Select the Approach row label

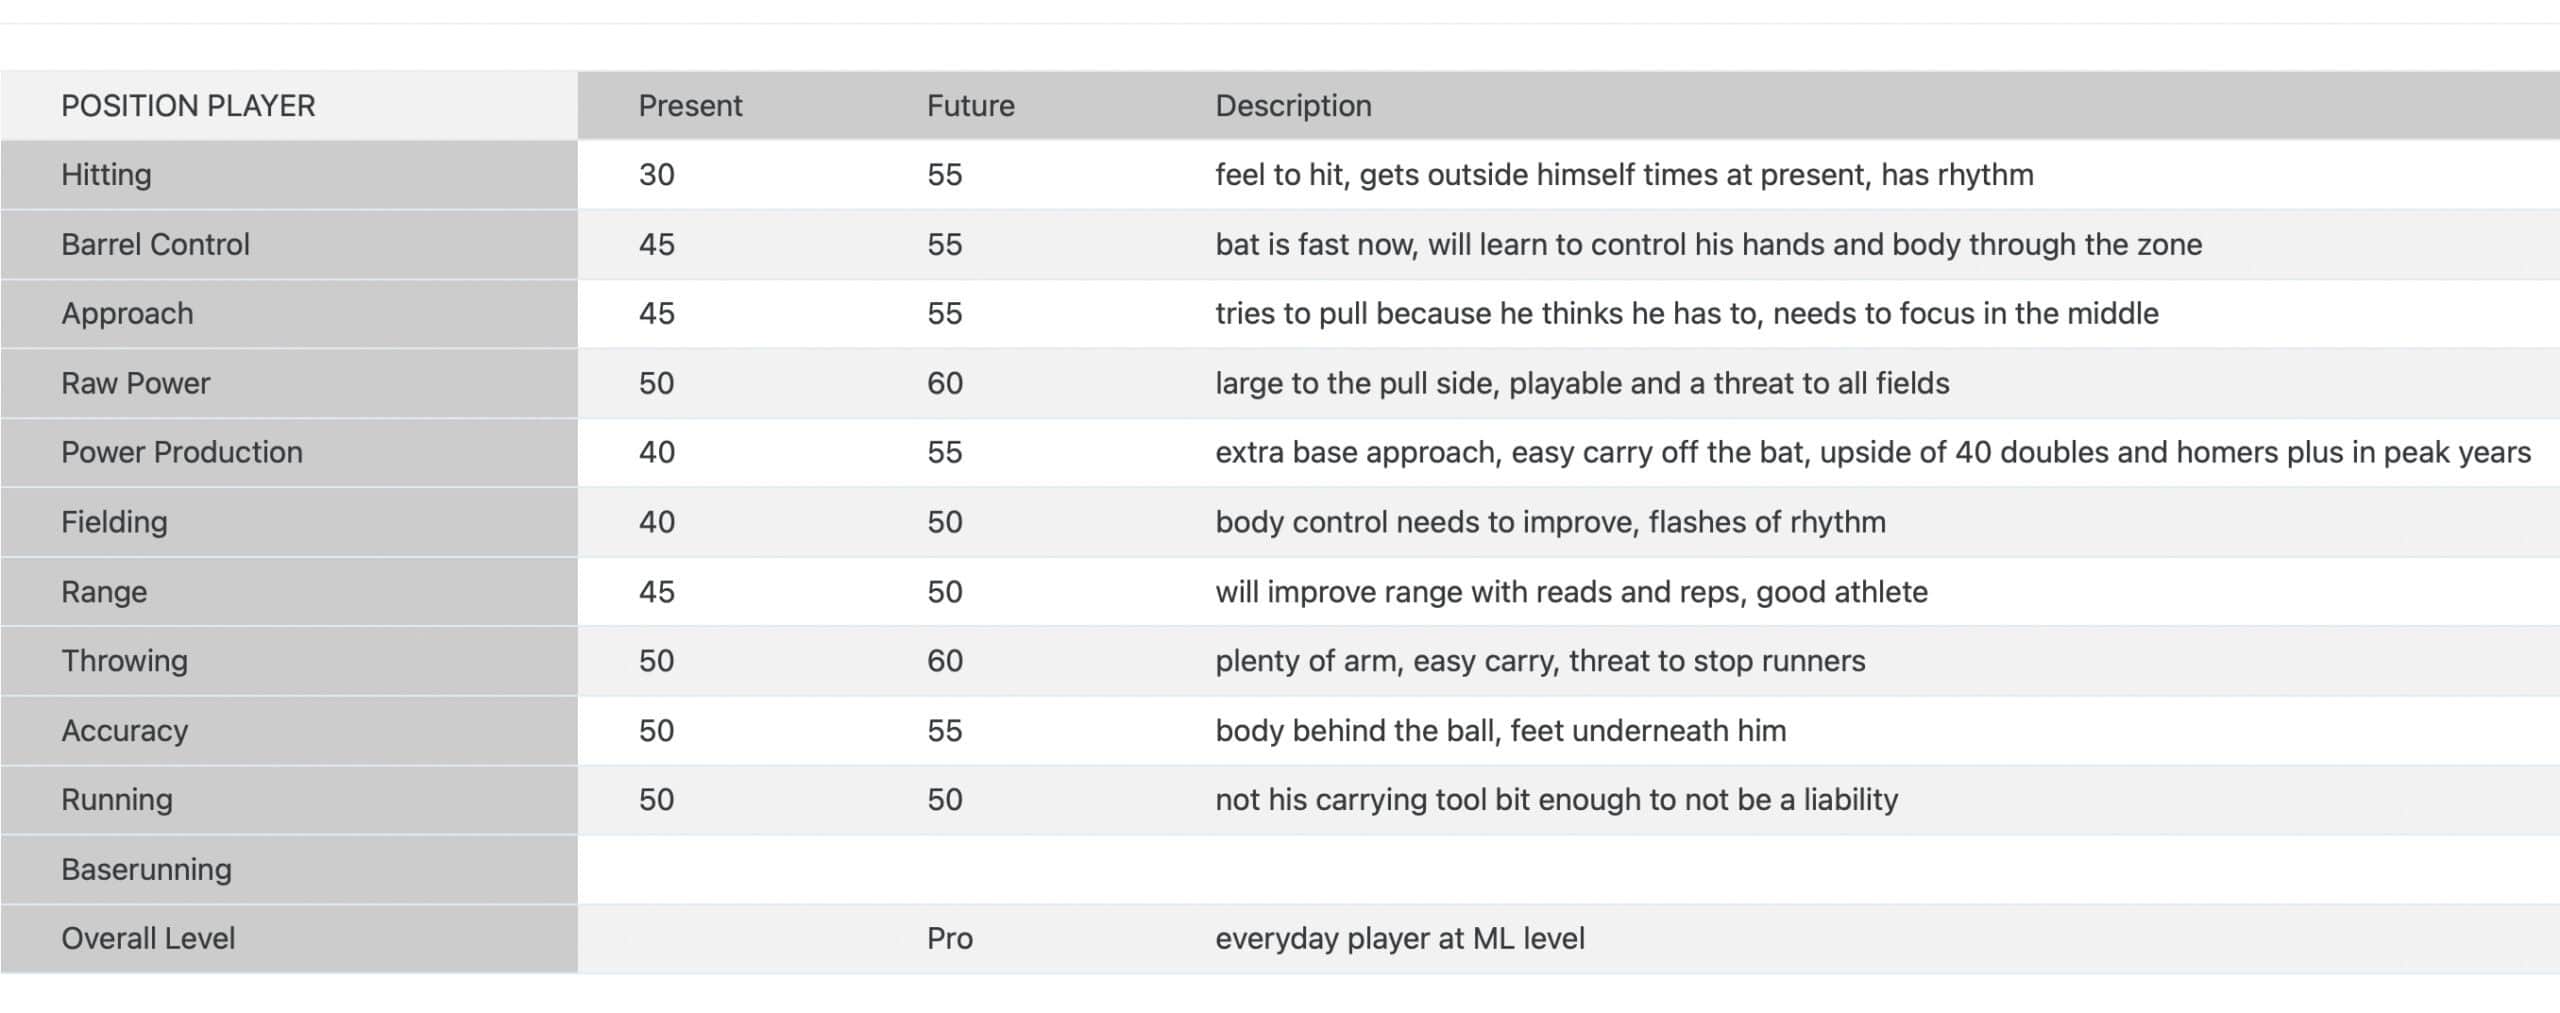pyautogui.click(x=127, y=314)
